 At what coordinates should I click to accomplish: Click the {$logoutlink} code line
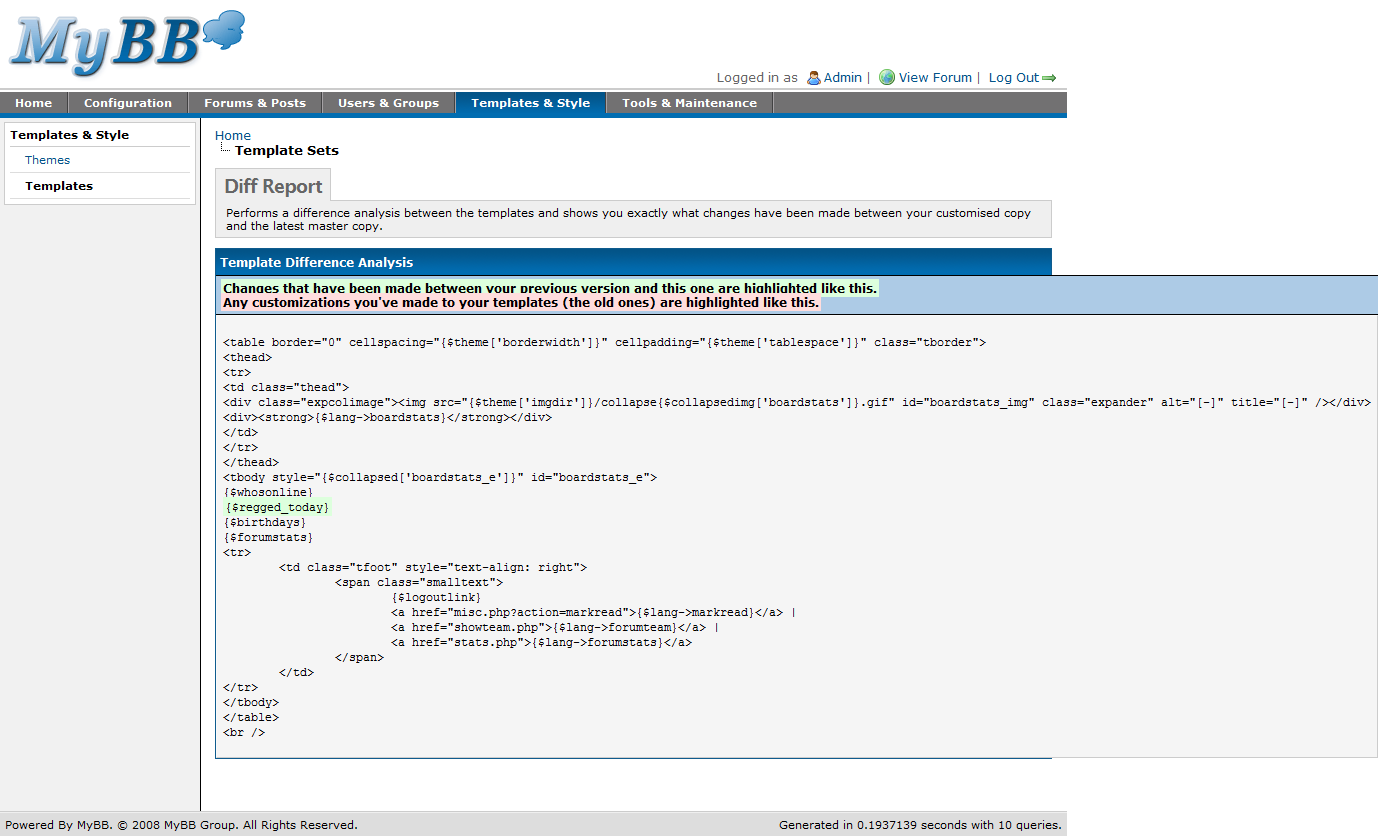(x=436, y=597)
